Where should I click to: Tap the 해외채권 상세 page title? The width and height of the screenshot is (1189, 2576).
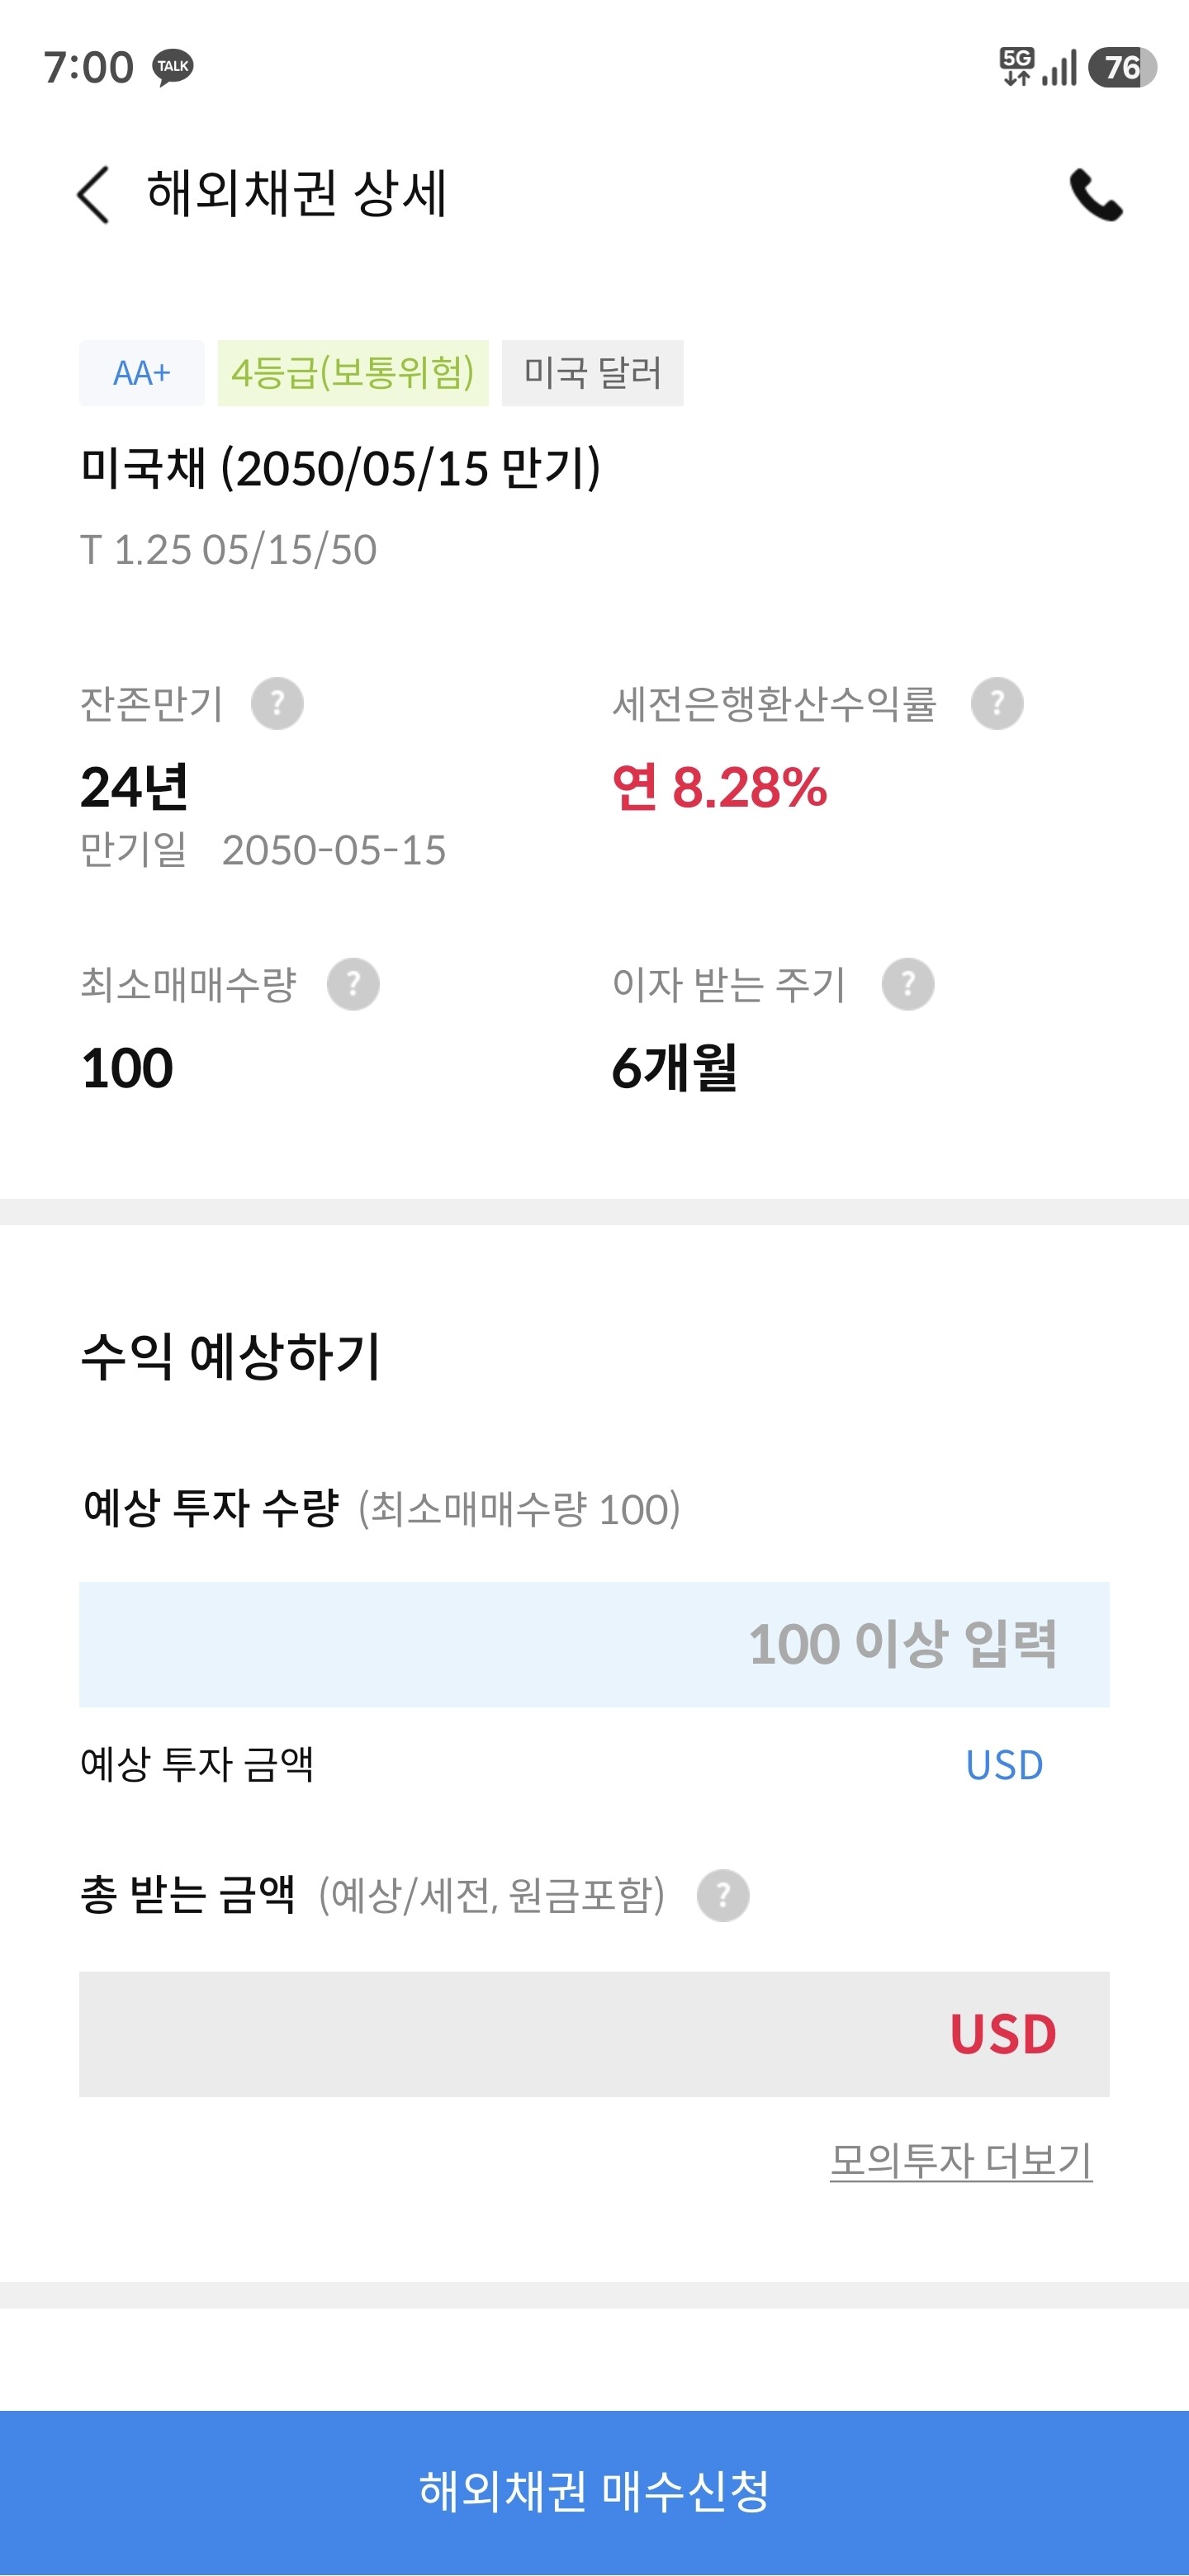pyautogui.click(x=297, y=193)
